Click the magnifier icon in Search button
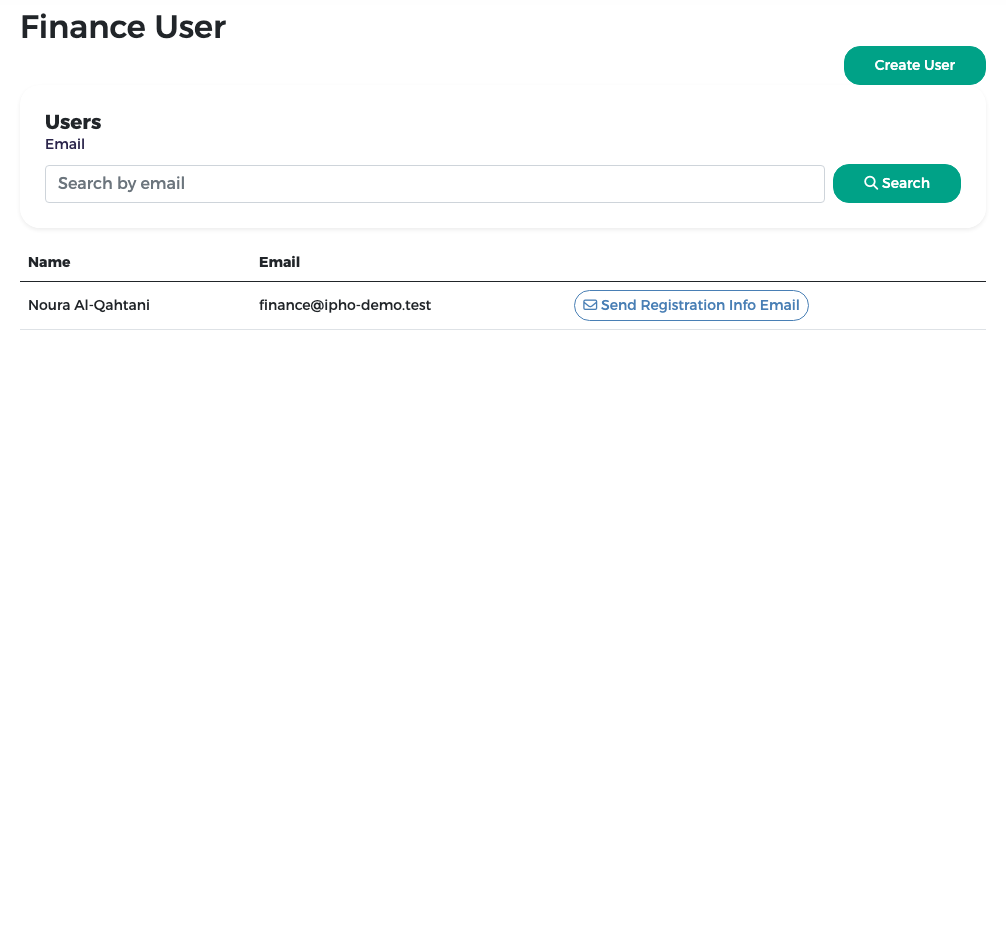This screenshot has width=1006, height=933. (871, 183)
